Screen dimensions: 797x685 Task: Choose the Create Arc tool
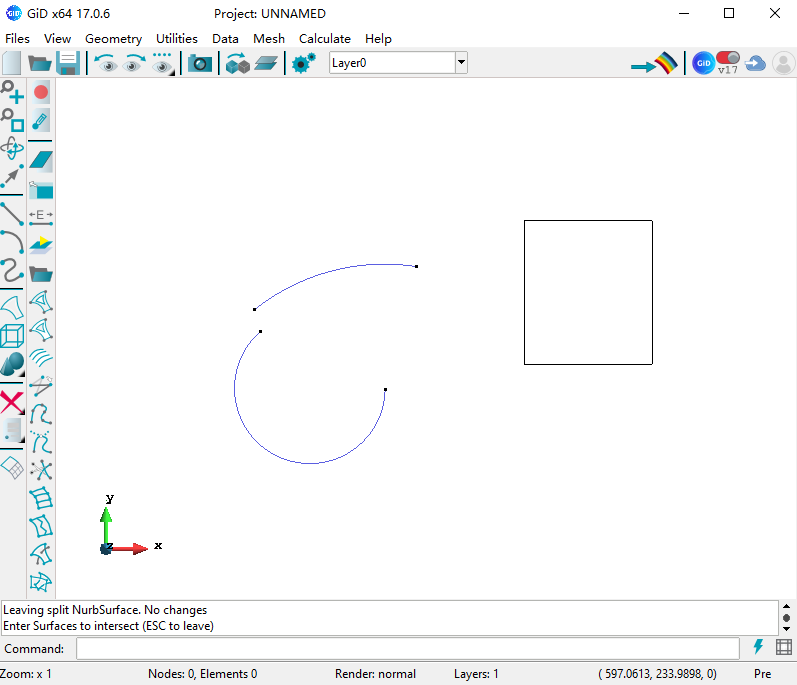(x=12, y=242)
